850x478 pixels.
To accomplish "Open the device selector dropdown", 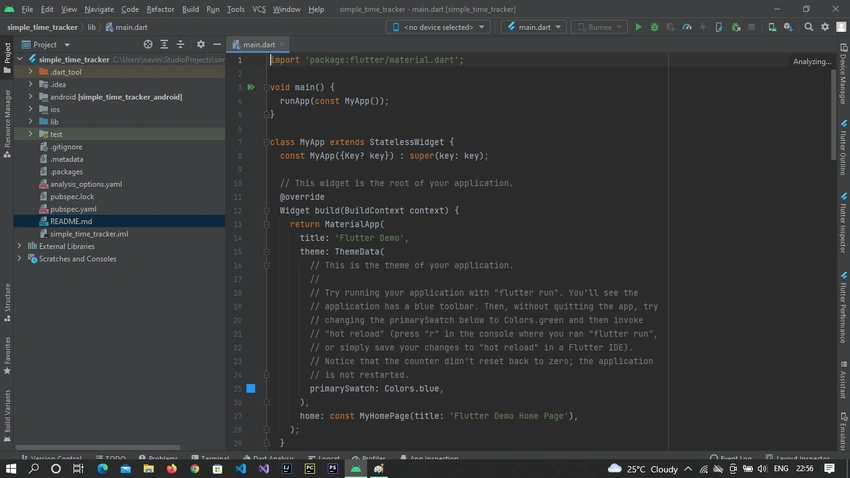I will click(x=438, y=27).
